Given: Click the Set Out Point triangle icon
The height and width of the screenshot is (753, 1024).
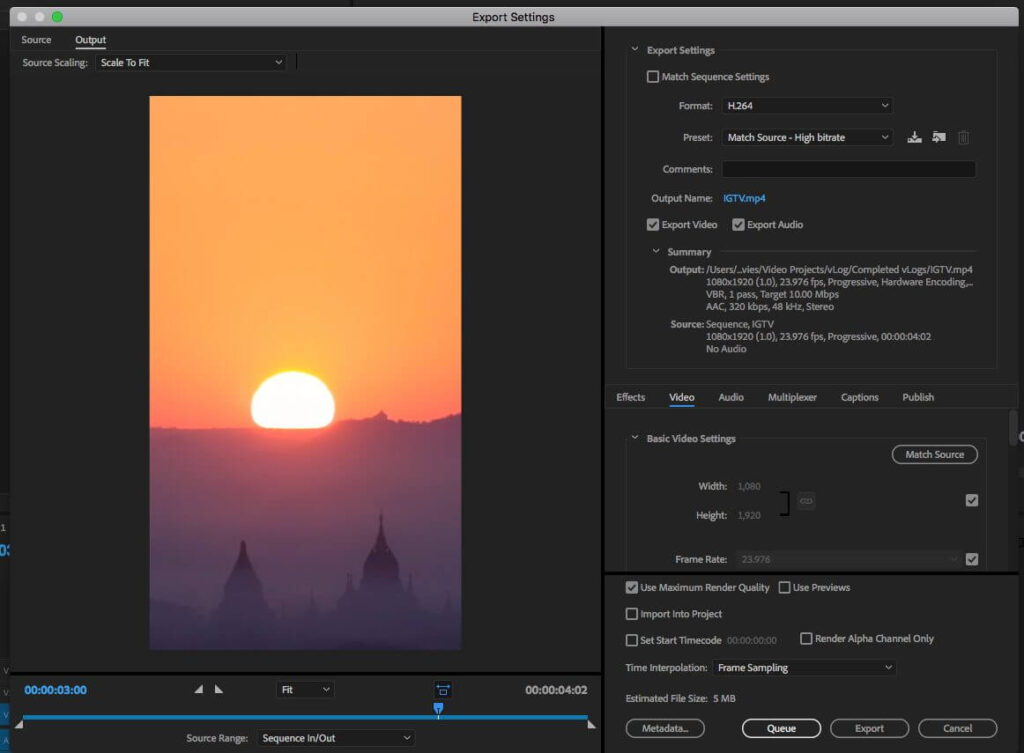Looking at the screenshot, I should [x=219, y=689].
